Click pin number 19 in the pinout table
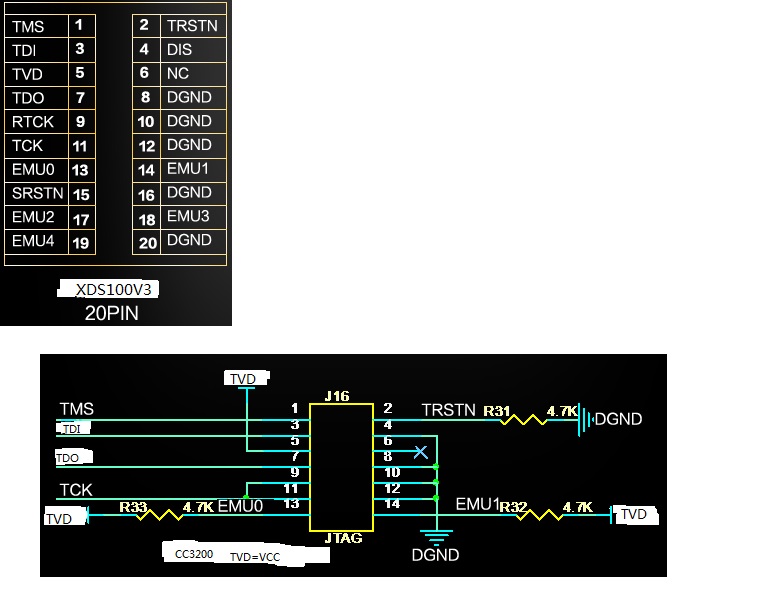 (x=81, y=243)
